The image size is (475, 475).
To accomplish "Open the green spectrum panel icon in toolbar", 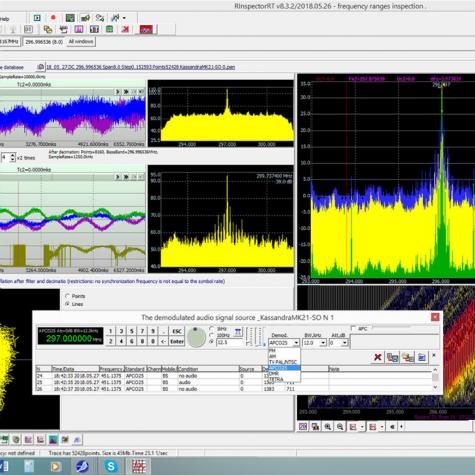I will (x=70, y=18).
